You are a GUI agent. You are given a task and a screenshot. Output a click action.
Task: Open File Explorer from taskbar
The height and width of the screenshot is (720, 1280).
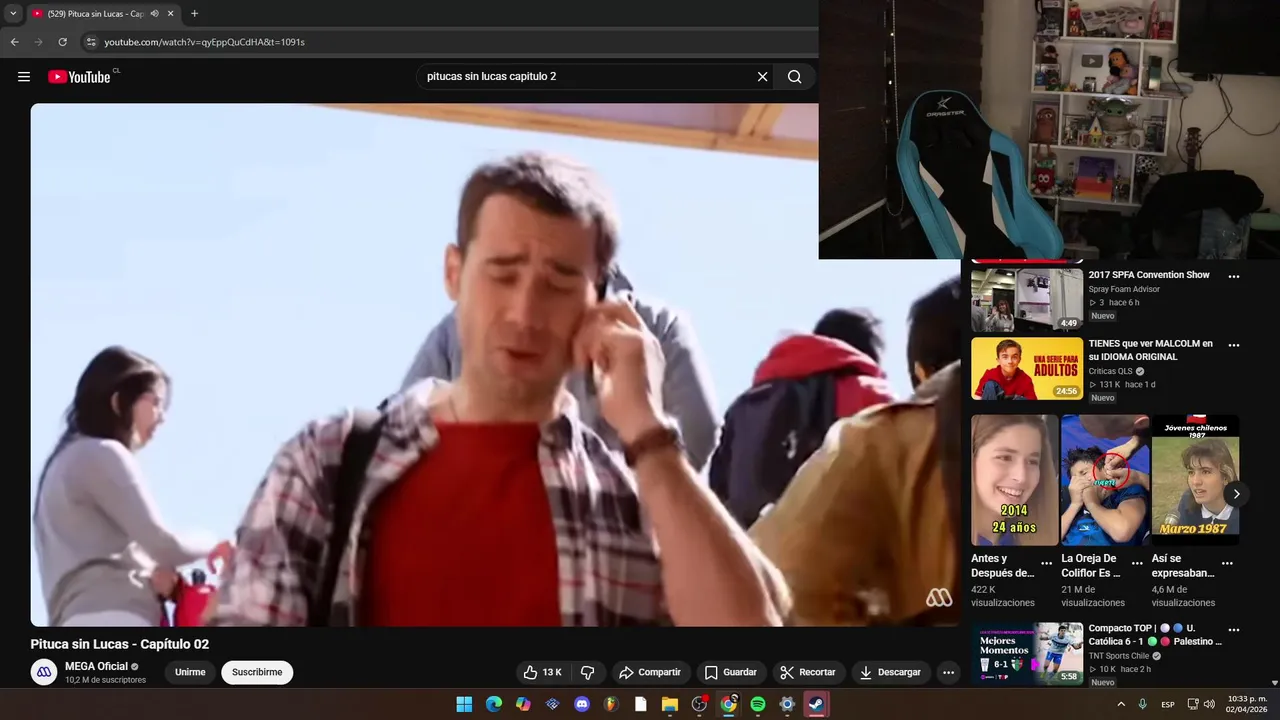(670, 704)
